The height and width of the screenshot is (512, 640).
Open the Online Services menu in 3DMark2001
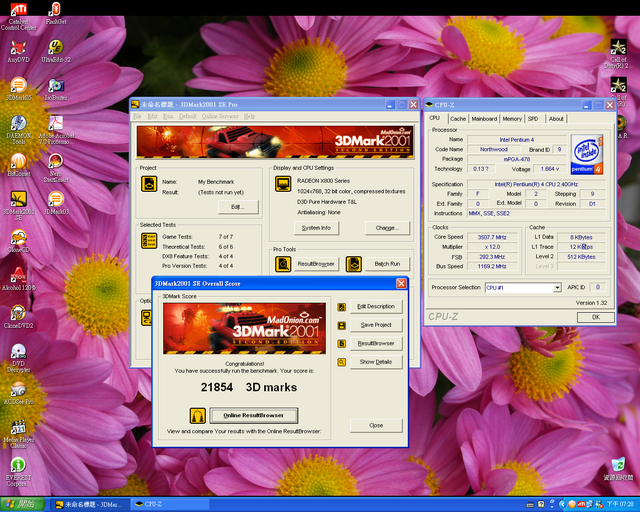pos(220,116)
